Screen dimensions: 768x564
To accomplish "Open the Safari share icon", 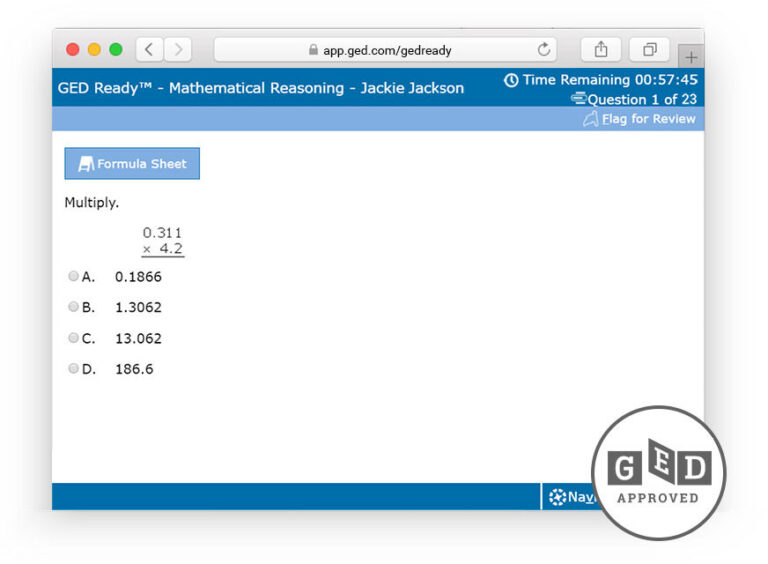I will 601,49.
